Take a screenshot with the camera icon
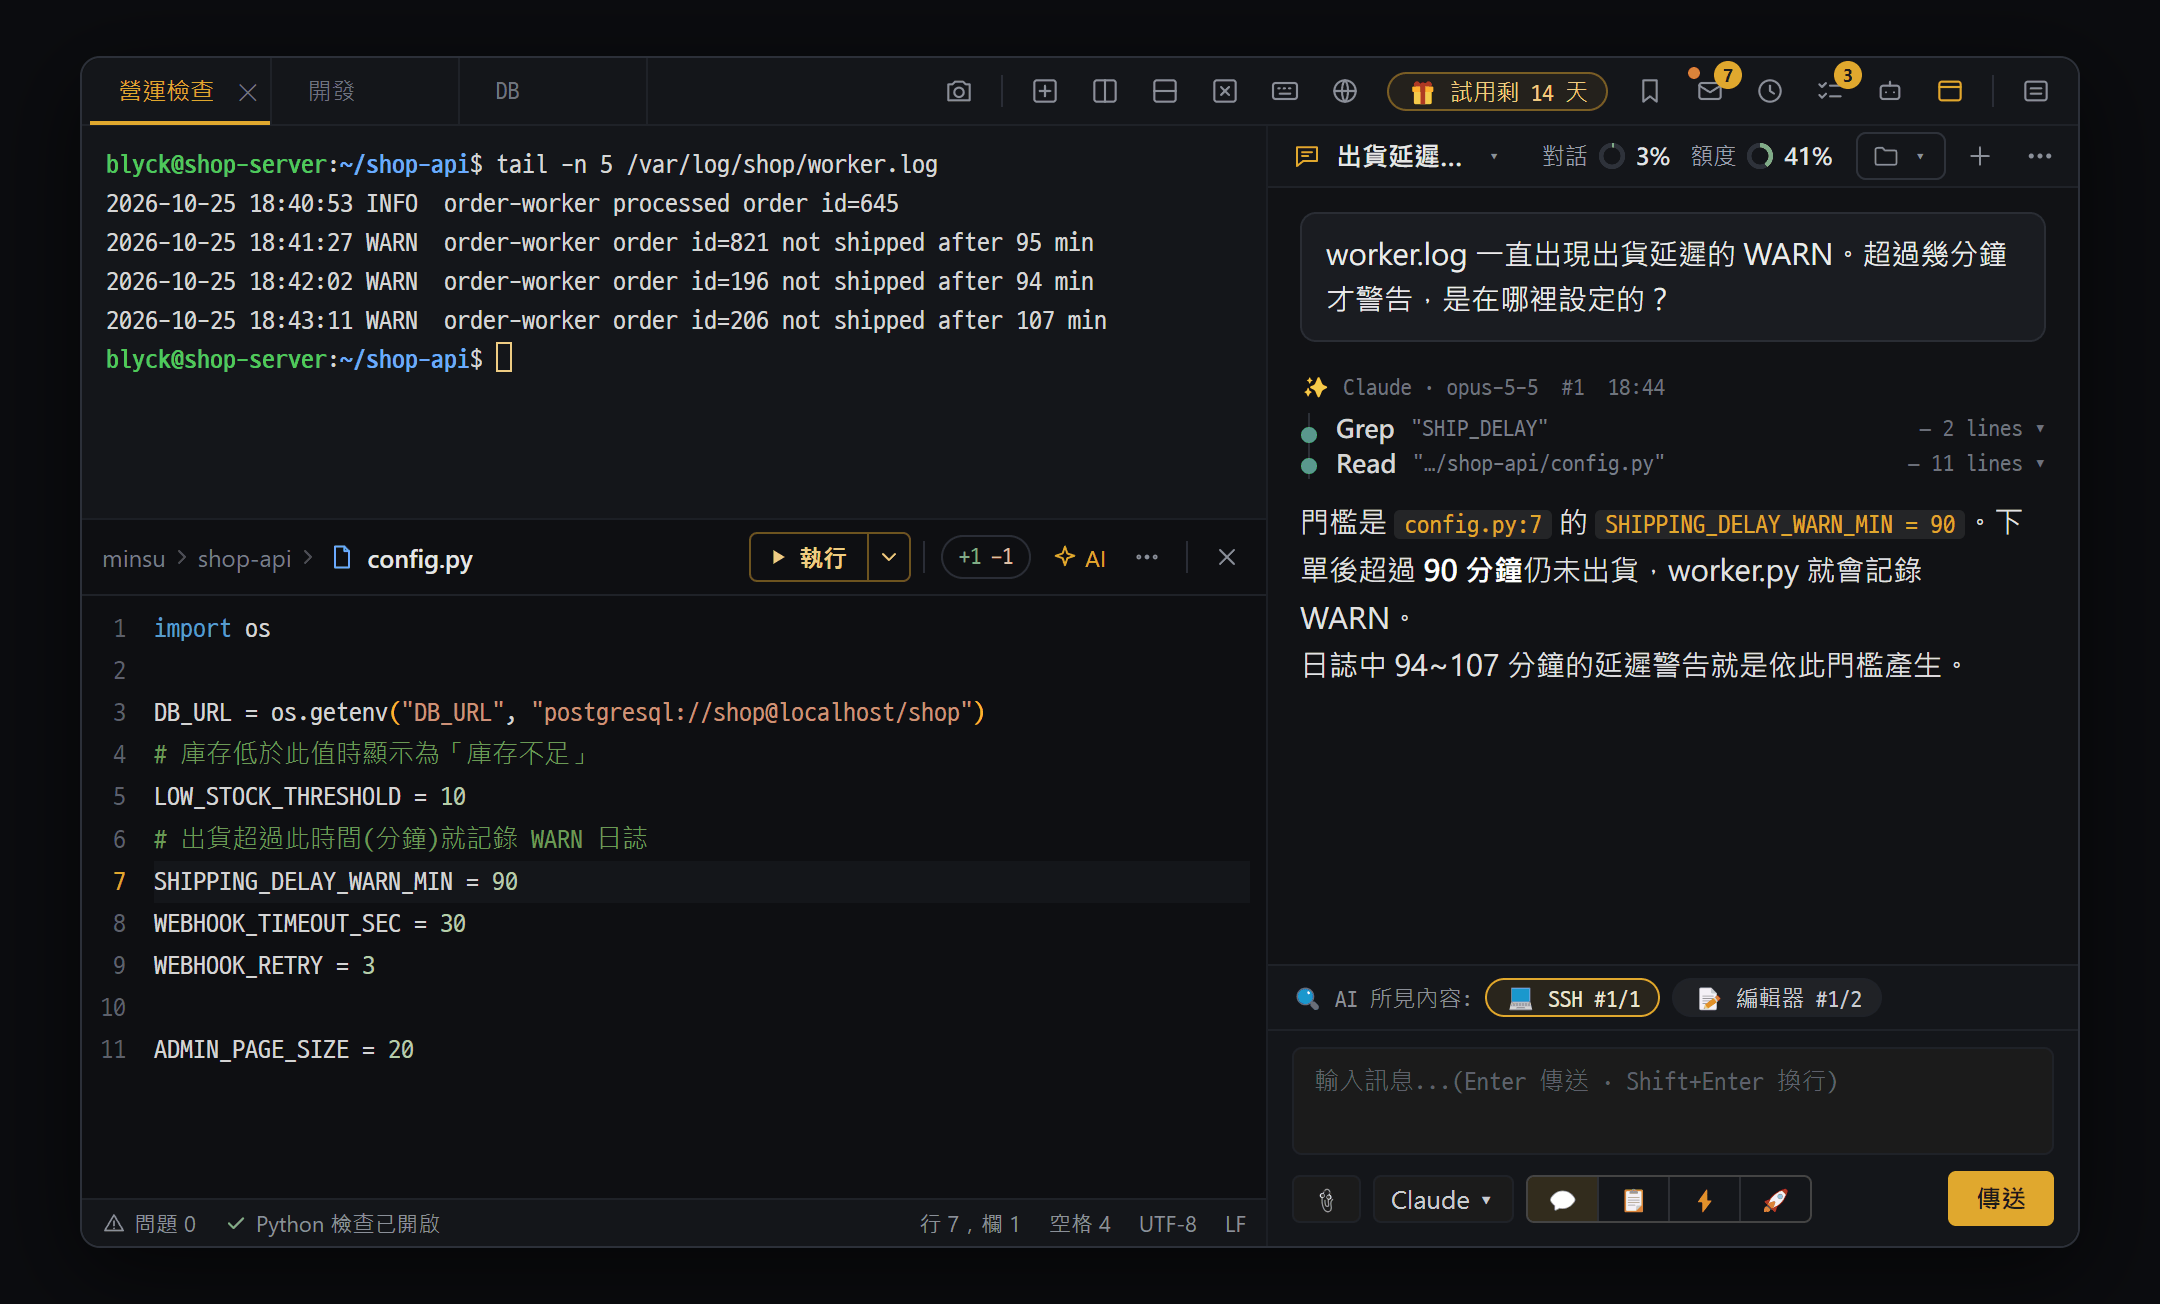 tap(958, 92)
